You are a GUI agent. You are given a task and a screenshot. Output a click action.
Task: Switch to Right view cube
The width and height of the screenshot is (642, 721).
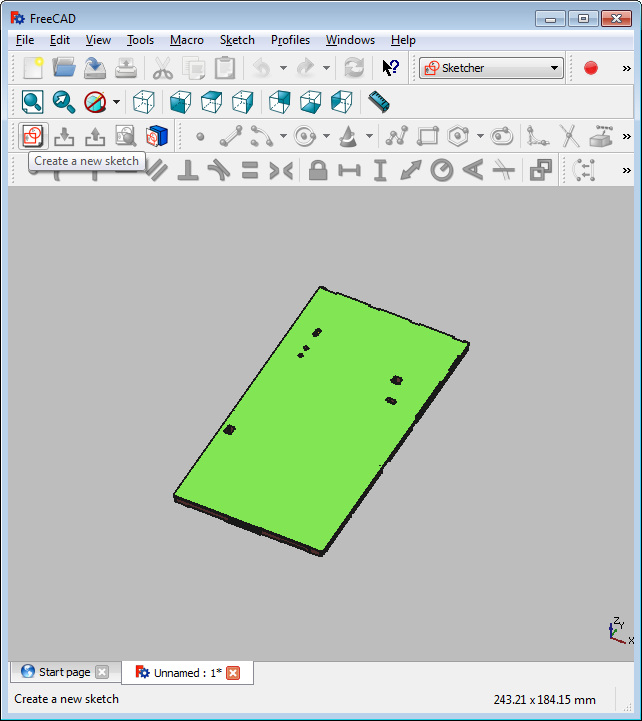[242, 102]
